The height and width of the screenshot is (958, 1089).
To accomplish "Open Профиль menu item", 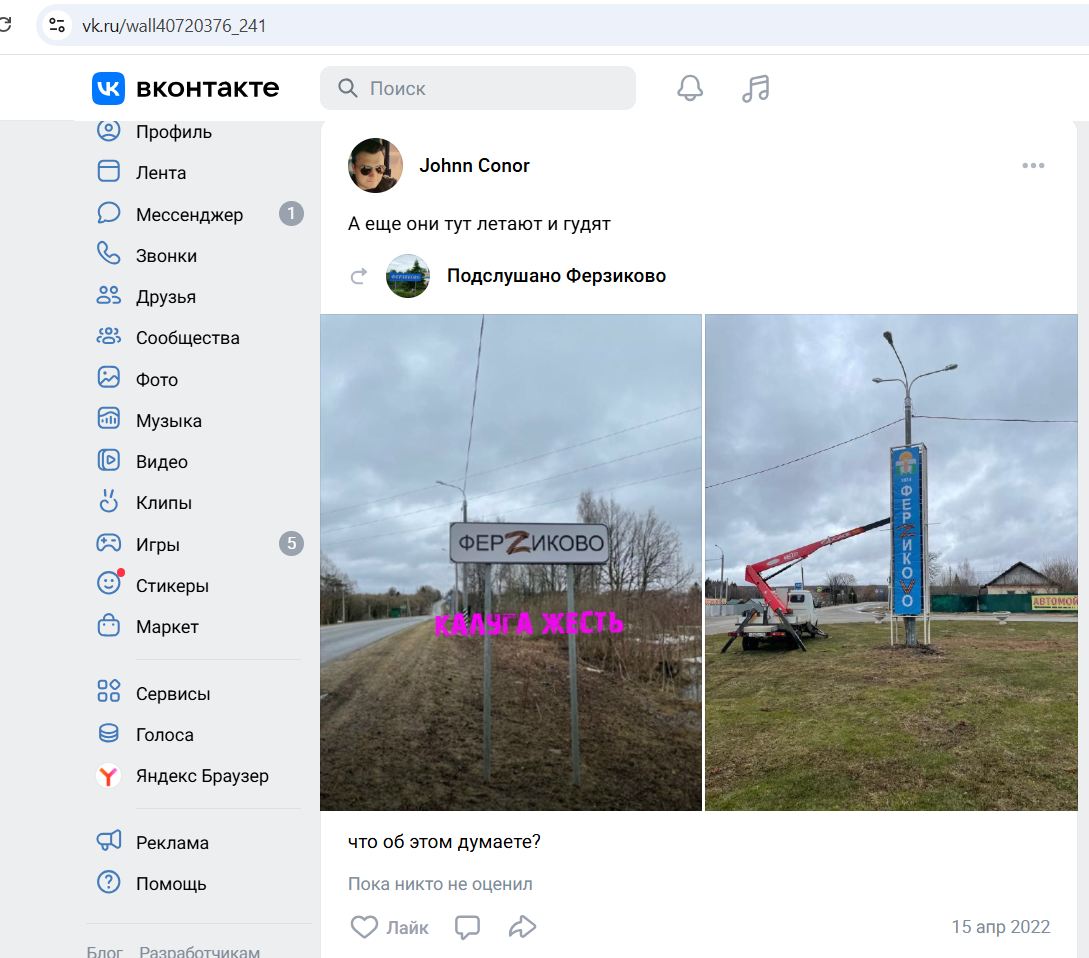I will (174, 132).
